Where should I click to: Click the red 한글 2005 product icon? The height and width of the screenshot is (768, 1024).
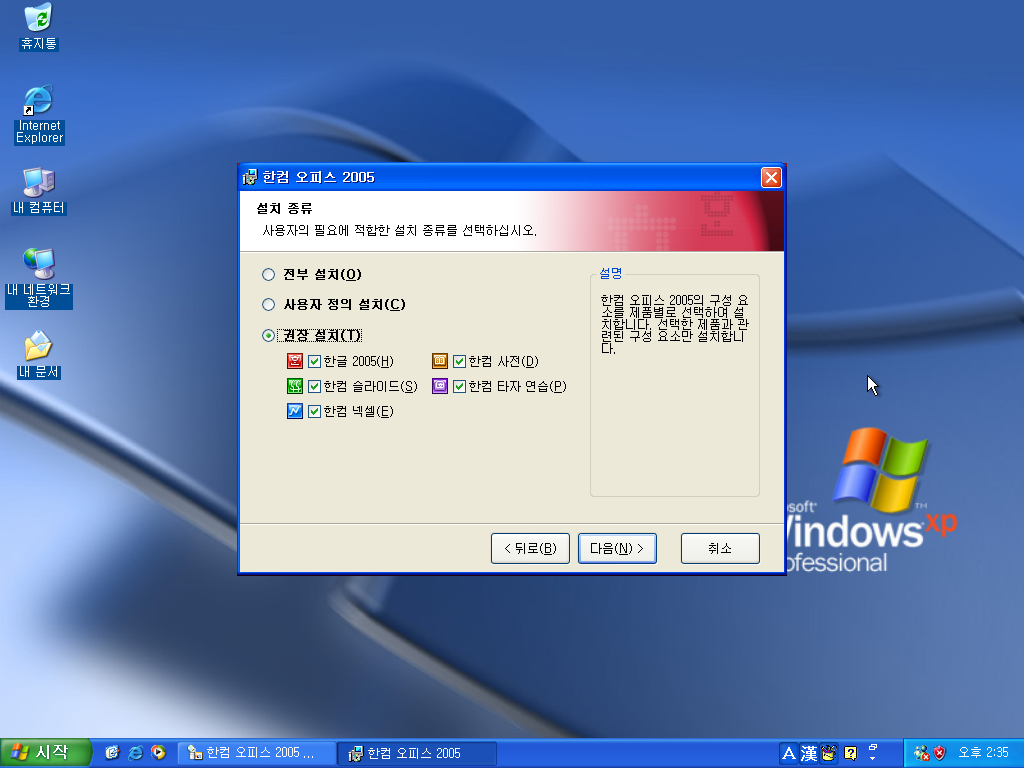(x=295, y=360)
